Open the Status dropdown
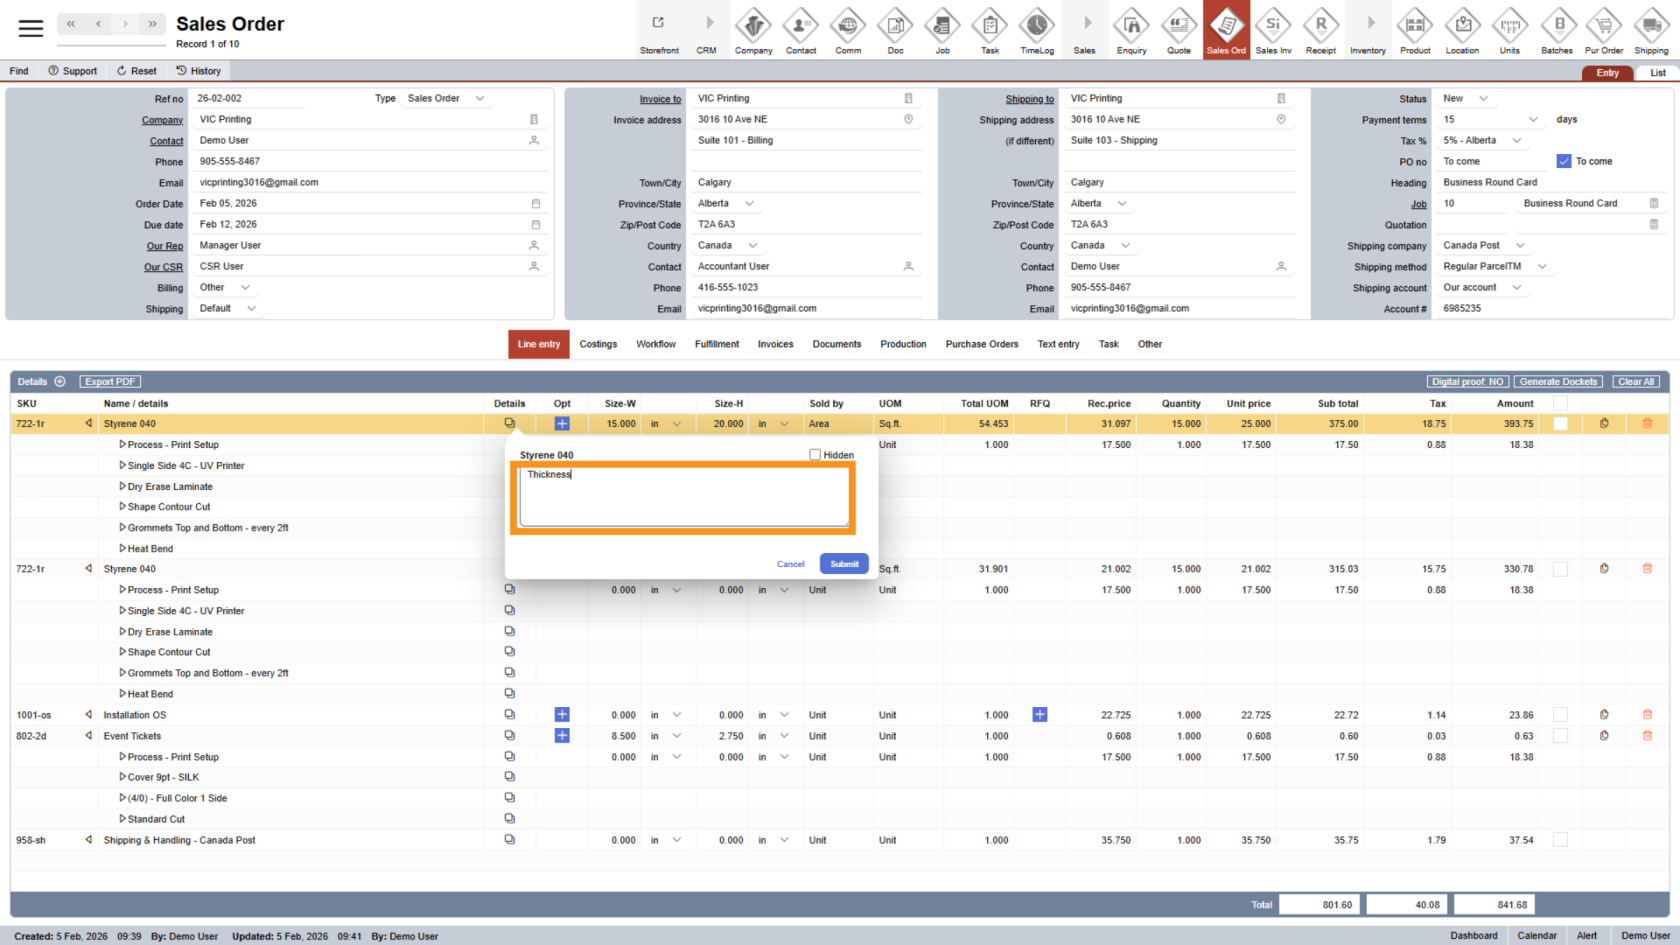The image size is (1680, 945). 1483,99
